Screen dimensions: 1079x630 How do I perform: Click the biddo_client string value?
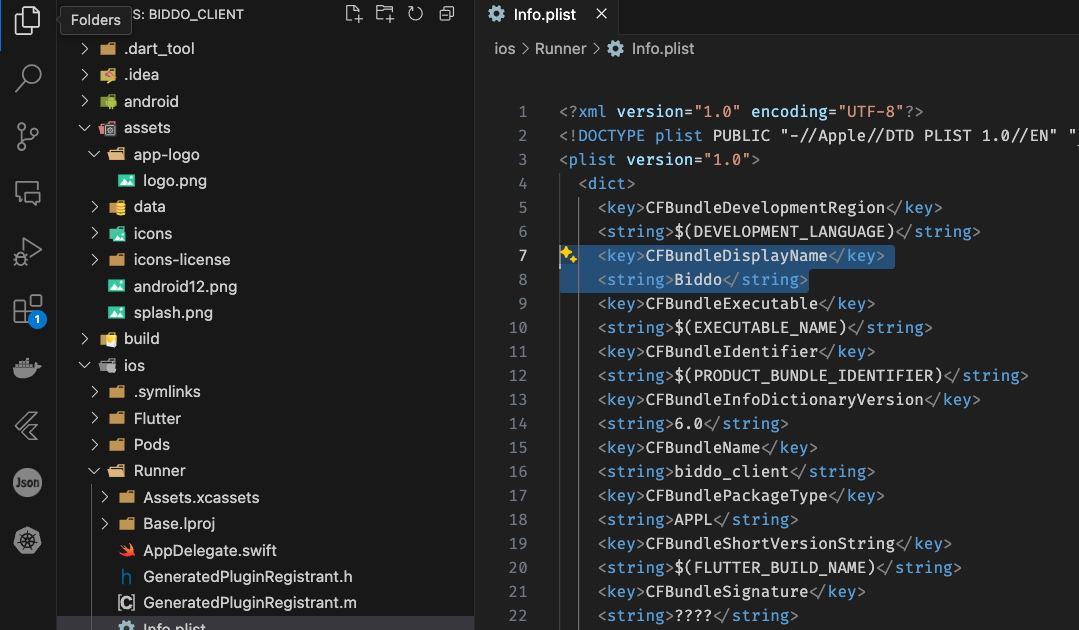click(x=731, y=471)
